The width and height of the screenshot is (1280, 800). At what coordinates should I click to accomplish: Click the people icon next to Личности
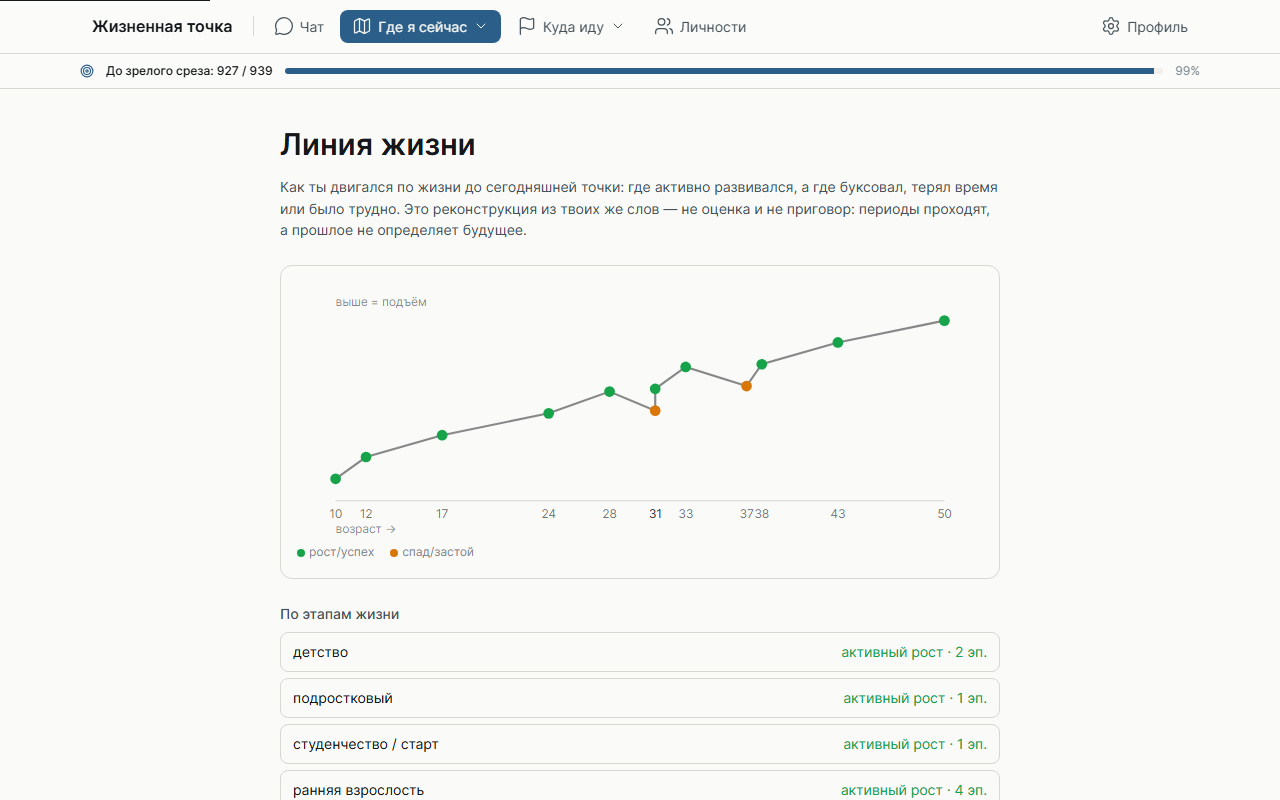(x=664, y=27)
